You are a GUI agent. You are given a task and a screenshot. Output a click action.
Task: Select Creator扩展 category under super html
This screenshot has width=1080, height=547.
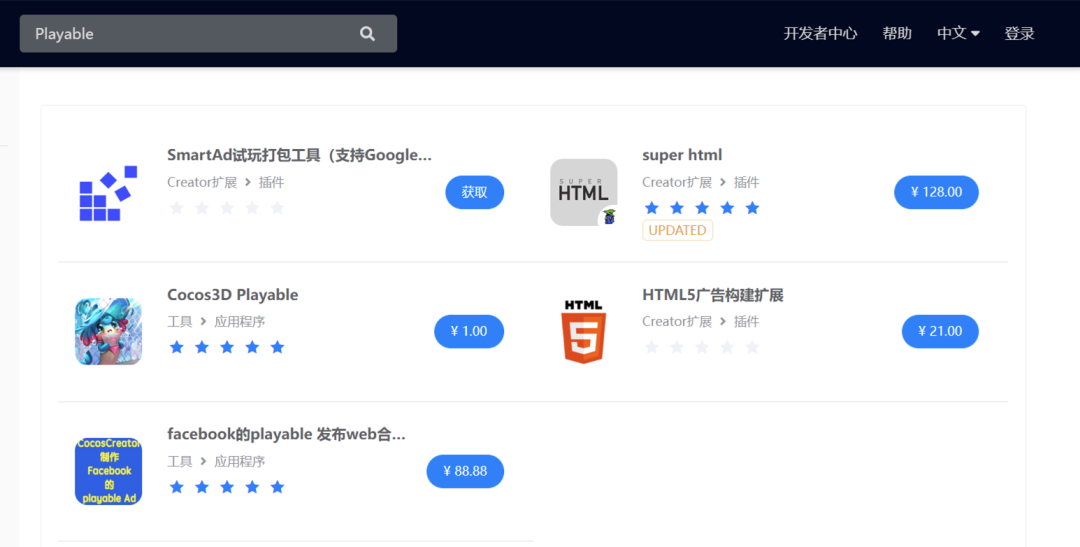coord(677,183)
